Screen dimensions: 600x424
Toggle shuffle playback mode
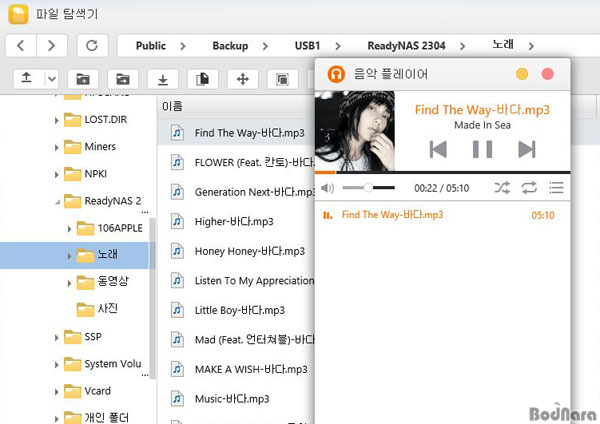(502, 188)
